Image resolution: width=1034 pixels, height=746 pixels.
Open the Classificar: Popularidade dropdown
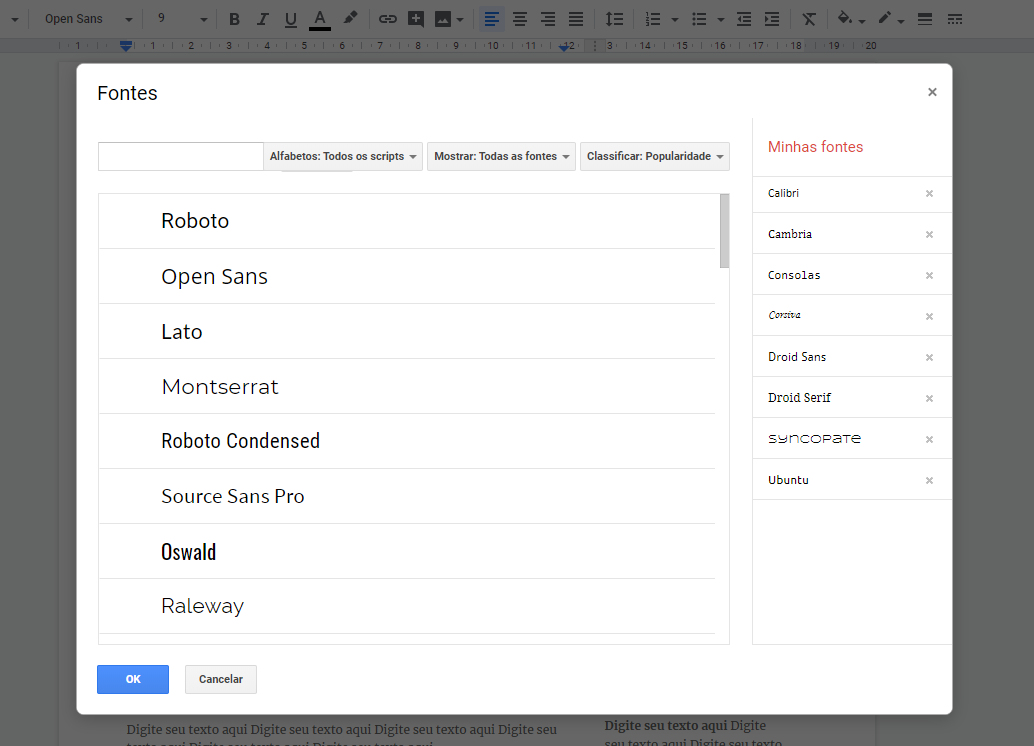click(654, 156)
